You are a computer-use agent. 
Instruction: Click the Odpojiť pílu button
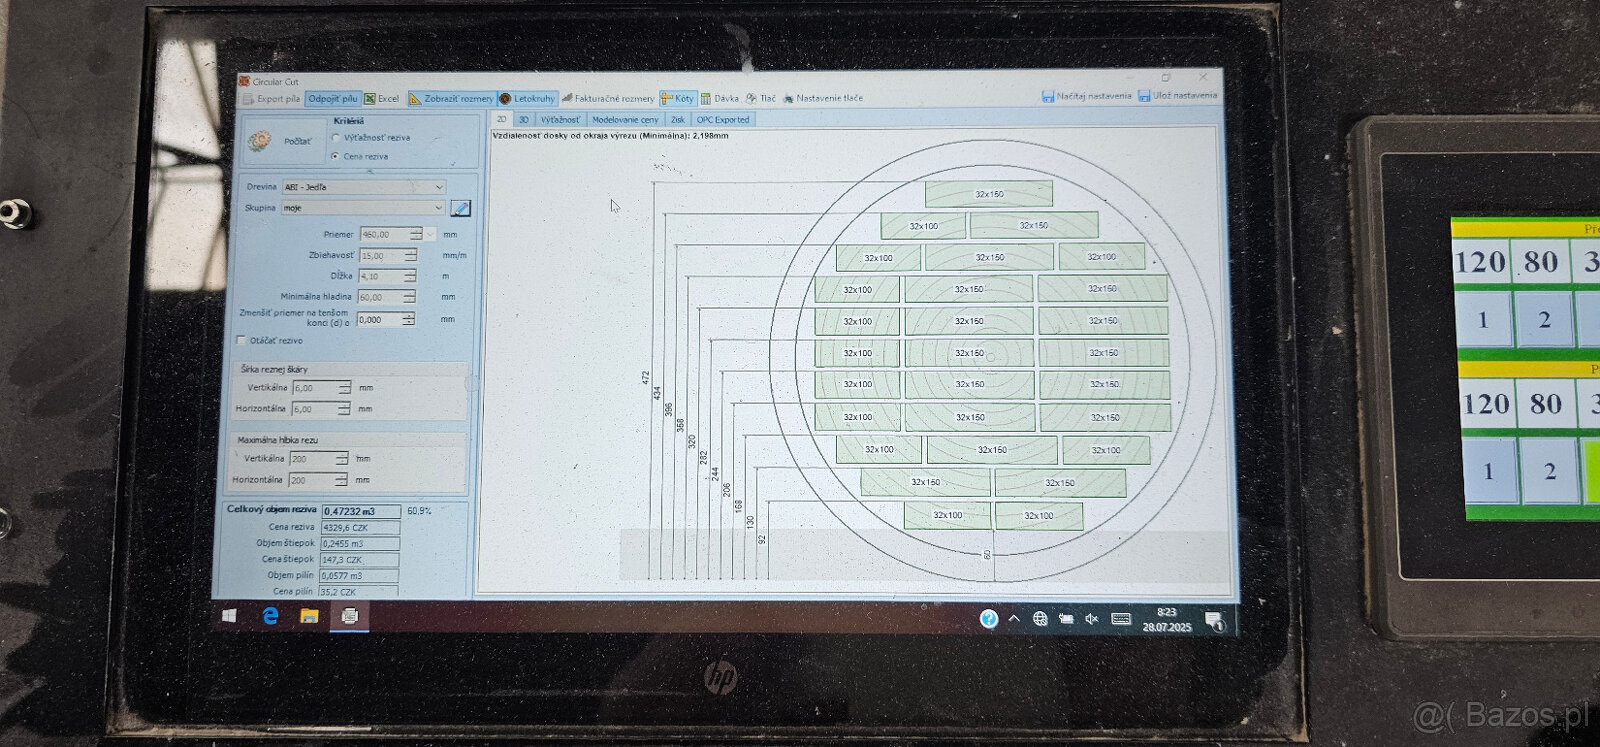tap(332, 99)
